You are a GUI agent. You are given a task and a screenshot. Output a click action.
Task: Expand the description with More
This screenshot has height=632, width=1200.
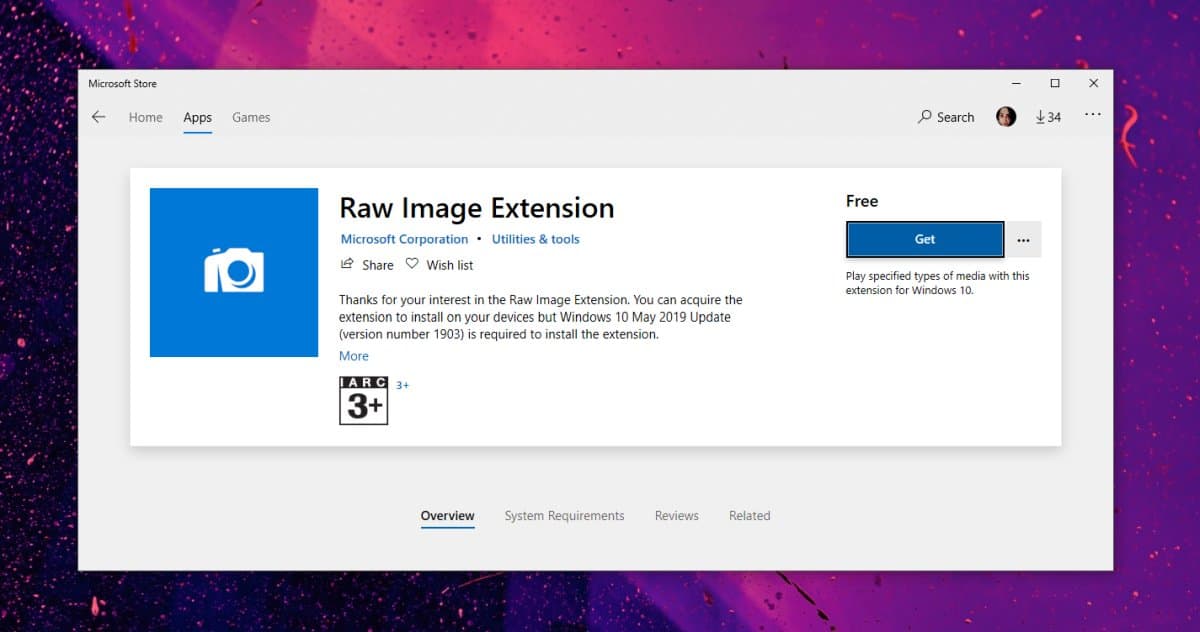point(354,356)
